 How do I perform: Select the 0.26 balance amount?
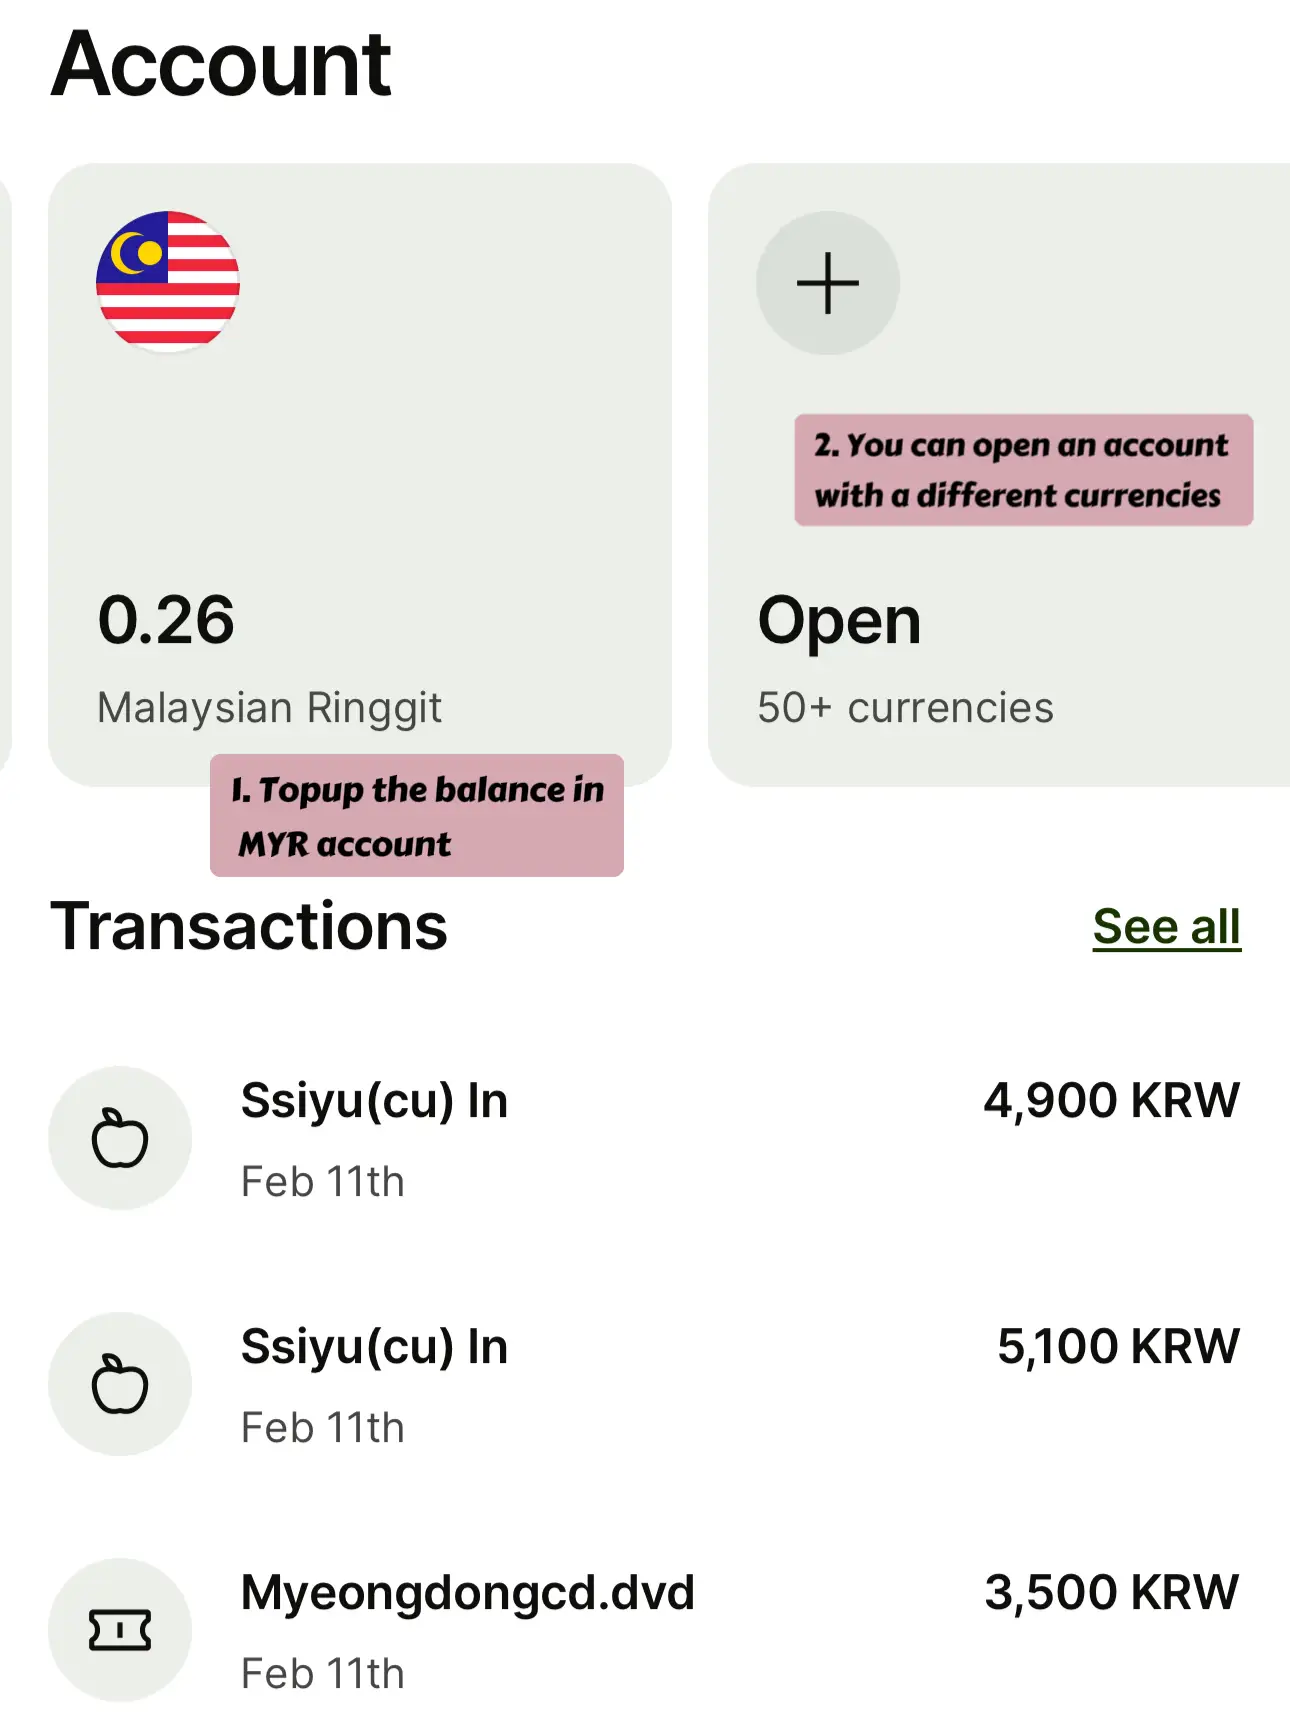[166, 620]
